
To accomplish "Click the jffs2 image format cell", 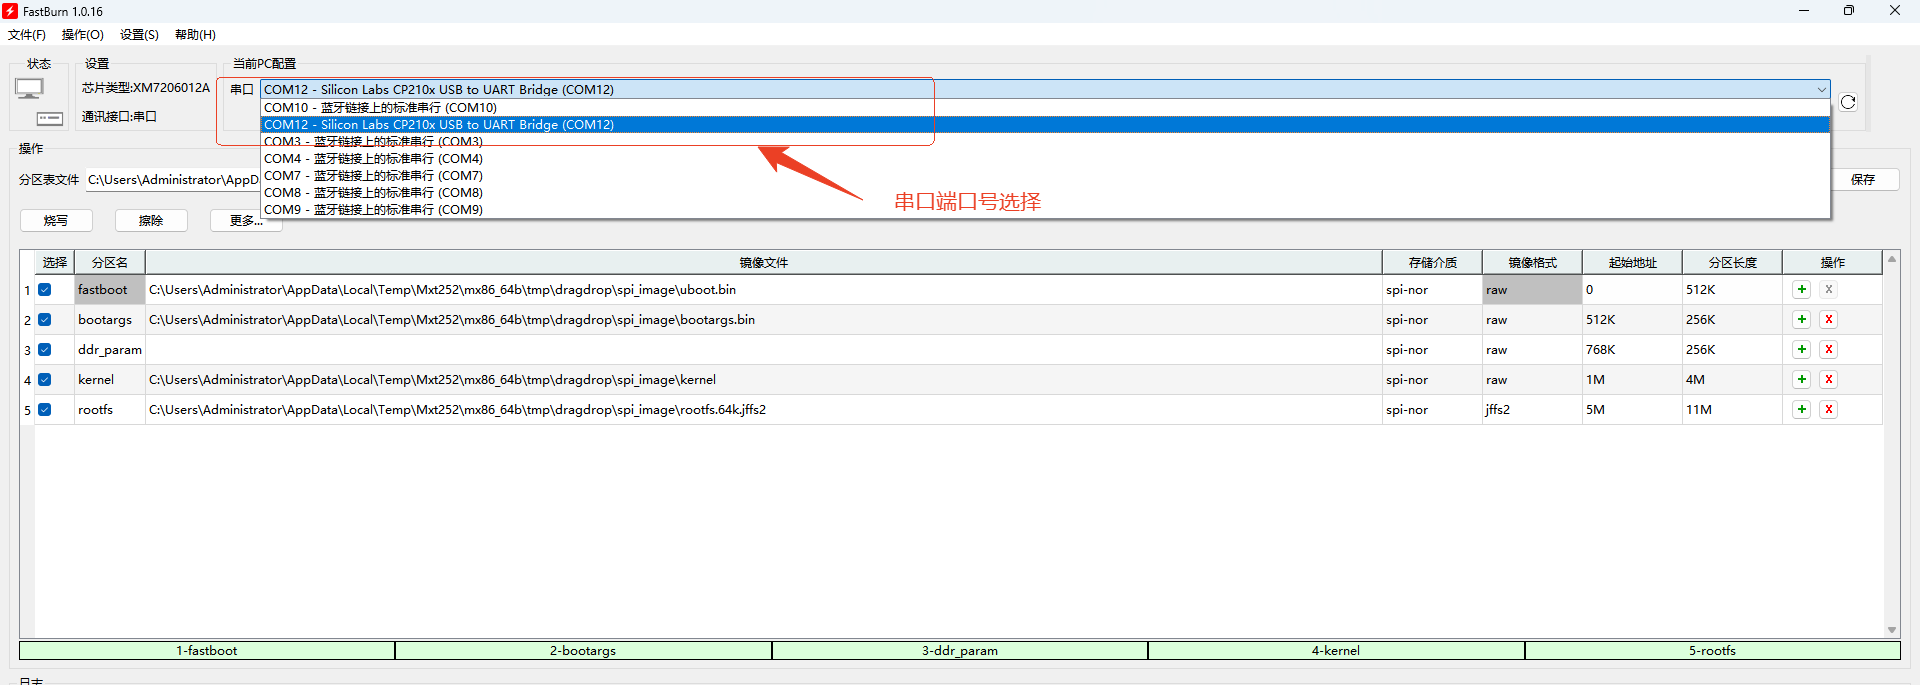I will click(1532, 410).
